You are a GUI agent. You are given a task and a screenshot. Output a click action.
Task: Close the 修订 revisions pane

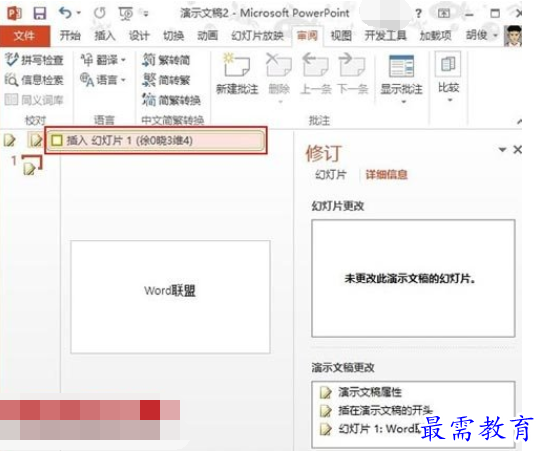(517, 150)
